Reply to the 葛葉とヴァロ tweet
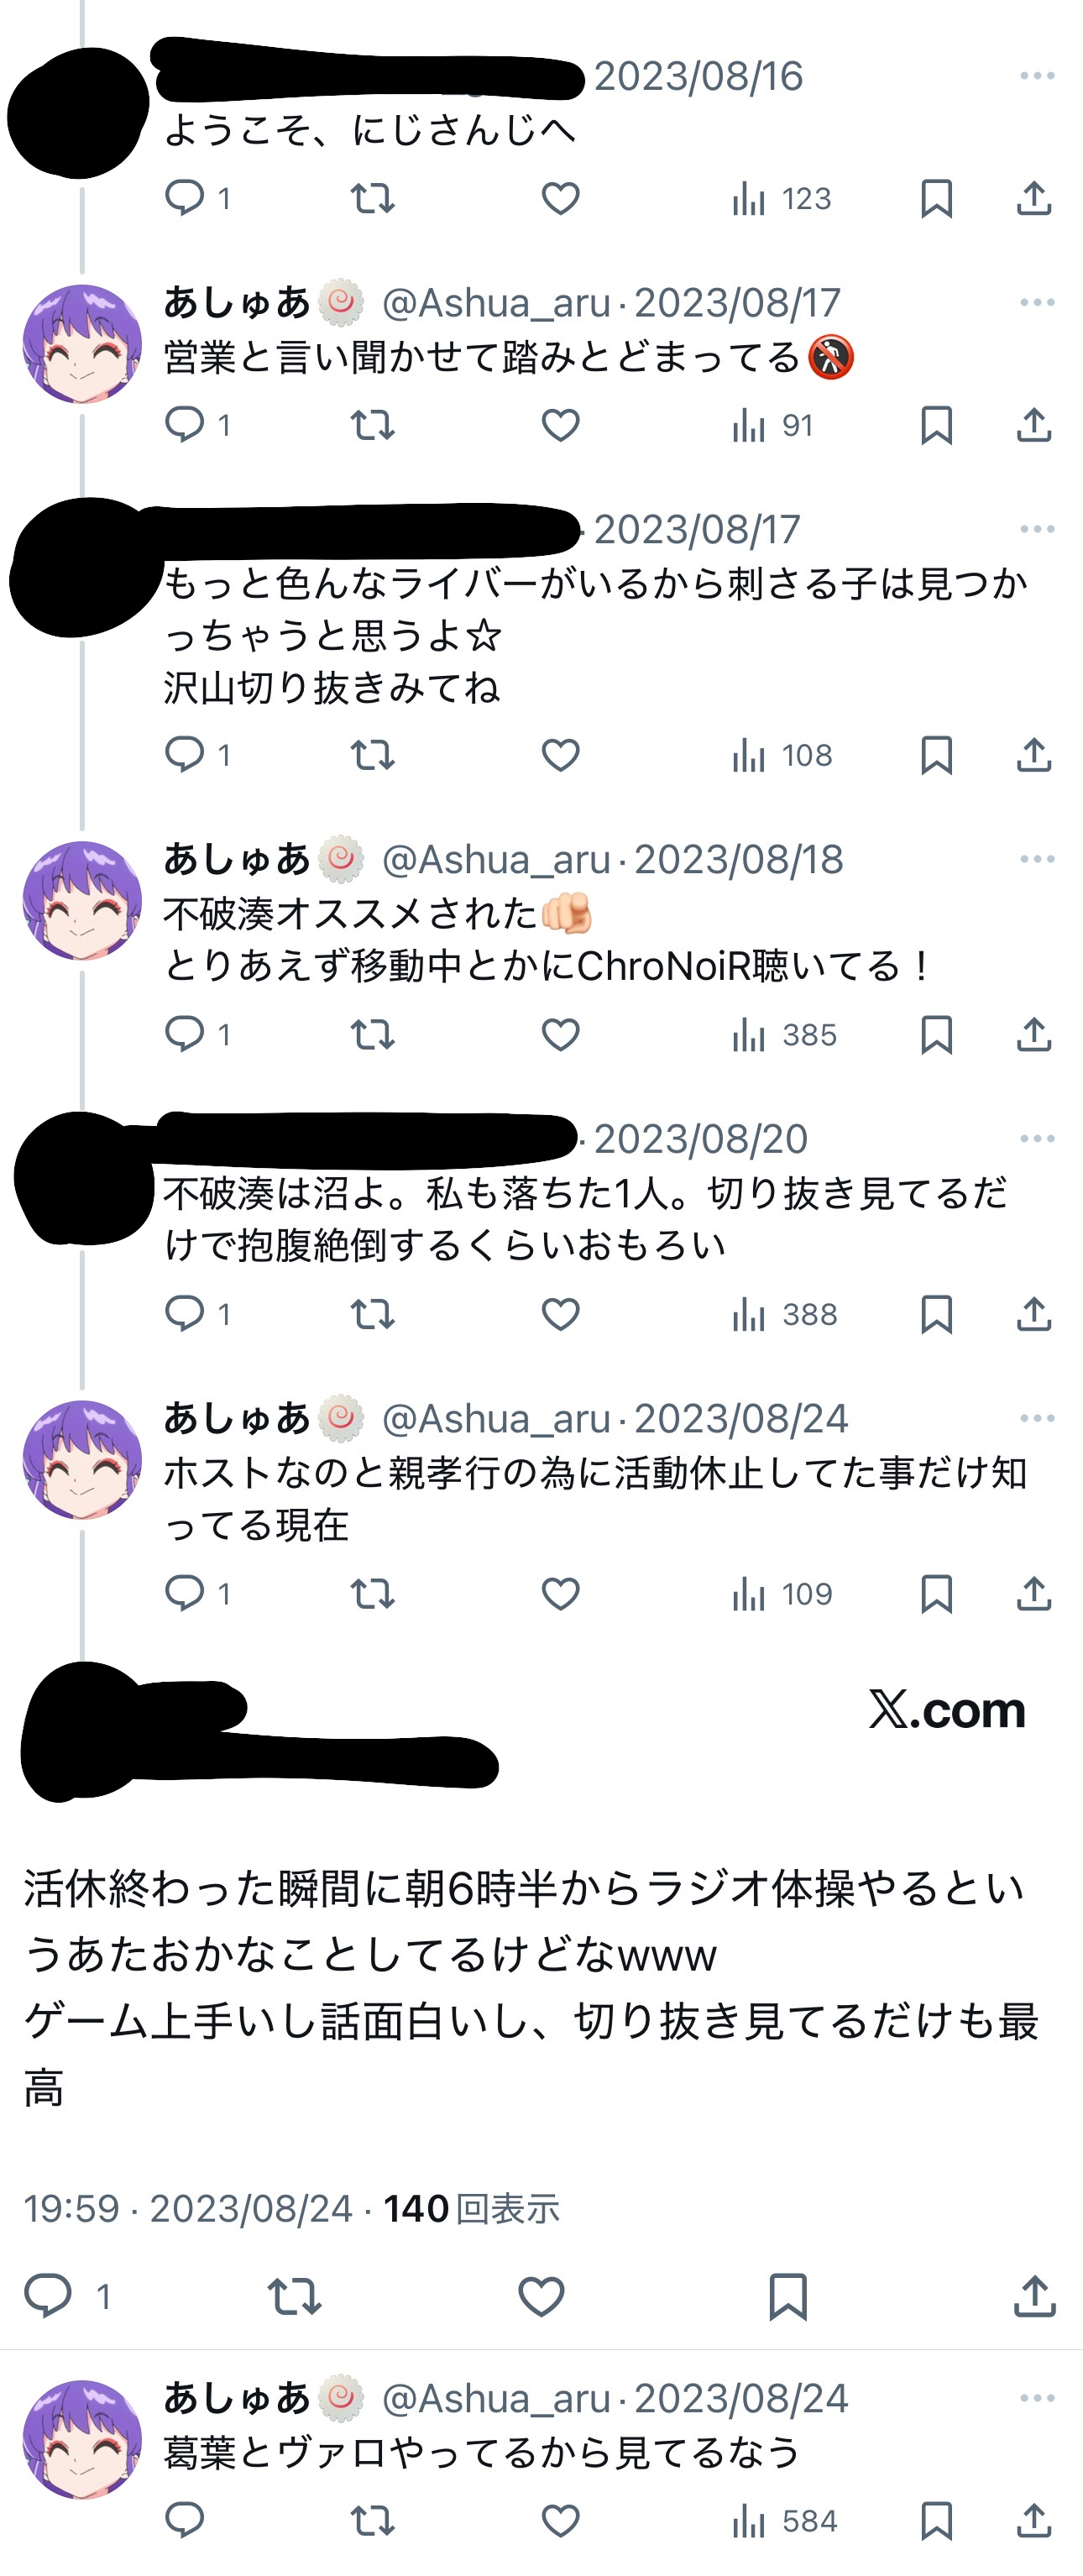The image size is (1083, 2576). [185, 2521]
